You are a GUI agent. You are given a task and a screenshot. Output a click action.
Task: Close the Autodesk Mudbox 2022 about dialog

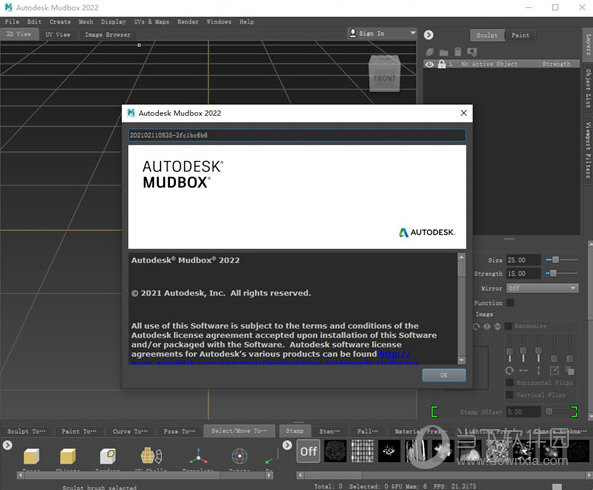coord(464,113)
